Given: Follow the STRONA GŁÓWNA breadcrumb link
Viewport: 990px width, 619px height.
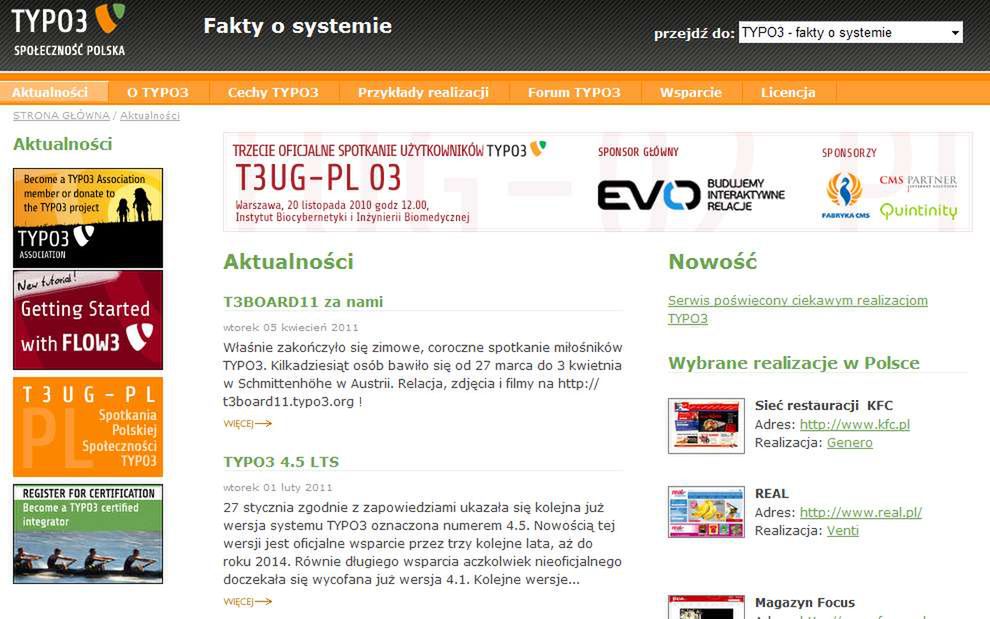Looking at the screenshot, I should coord(61,116).
